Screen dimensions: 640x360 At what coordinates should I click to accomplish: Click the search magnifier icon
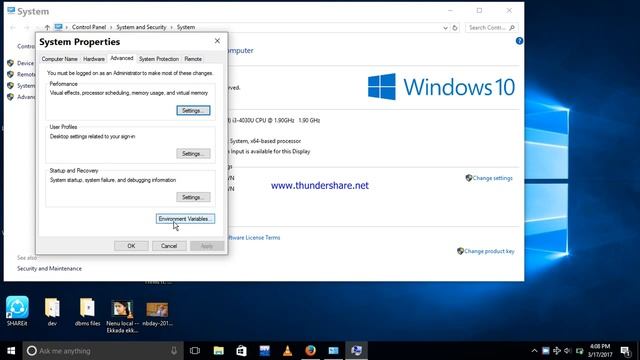(x=512, y=27)
